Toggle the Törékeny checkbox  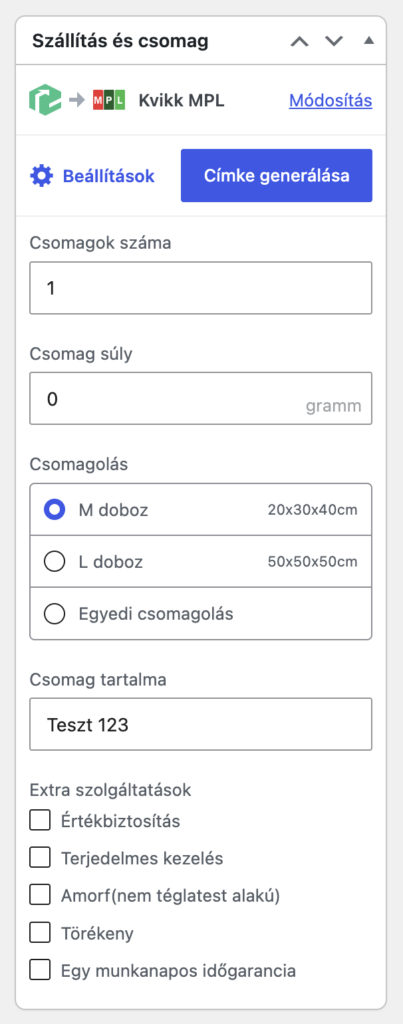[x=40, y=933]
